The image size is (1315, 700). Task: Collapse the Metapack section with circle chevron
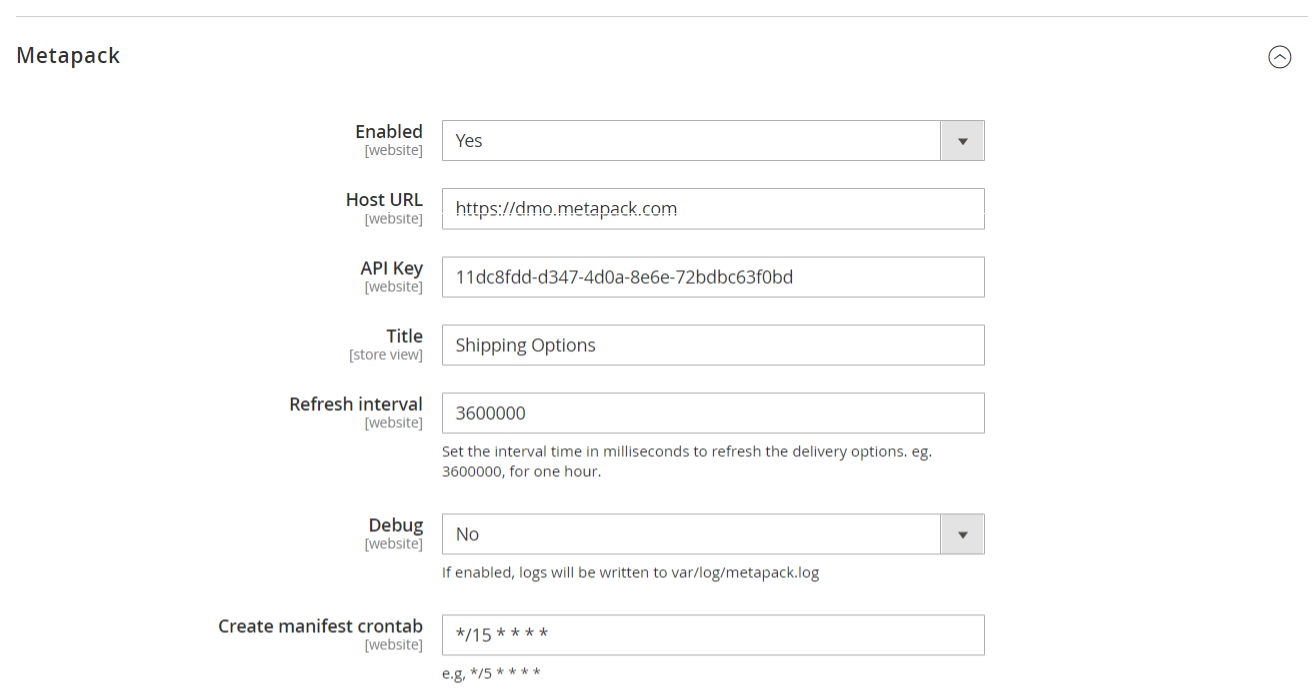click(x=1279, y=57)
